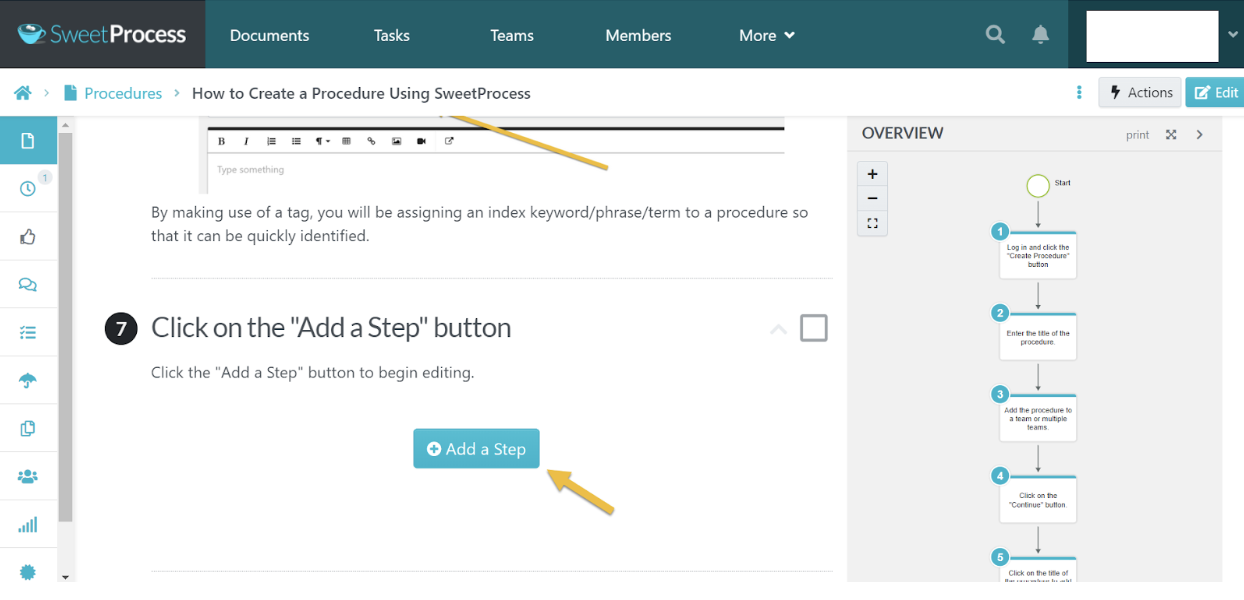Open the search magnifier in top bar
The height and width of the screenshot is (600, 1244).
(995, 35)
